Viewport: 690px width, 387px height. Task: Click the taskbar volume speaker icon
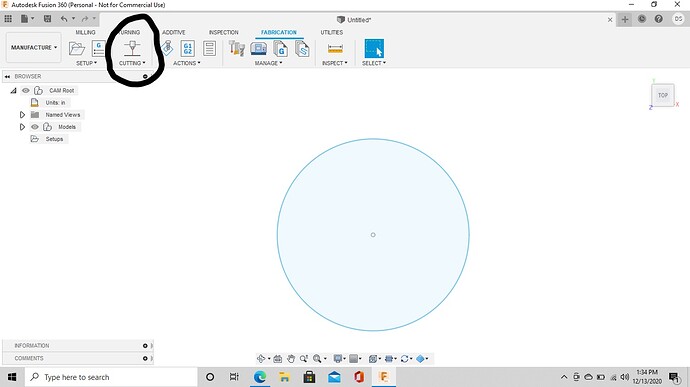click(x=624, y=377)
